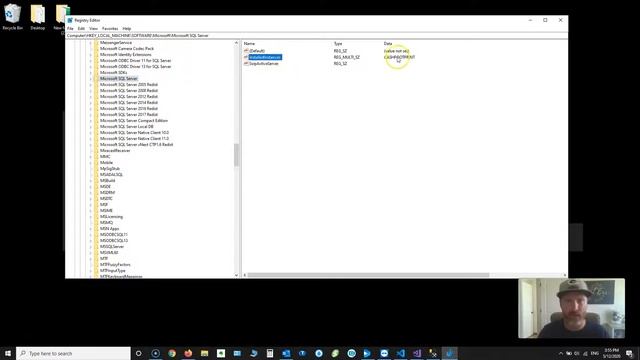Expand Microsoft SQL Server 2016 Redist arrow
The image size is (640, 360).
point(91,109)
